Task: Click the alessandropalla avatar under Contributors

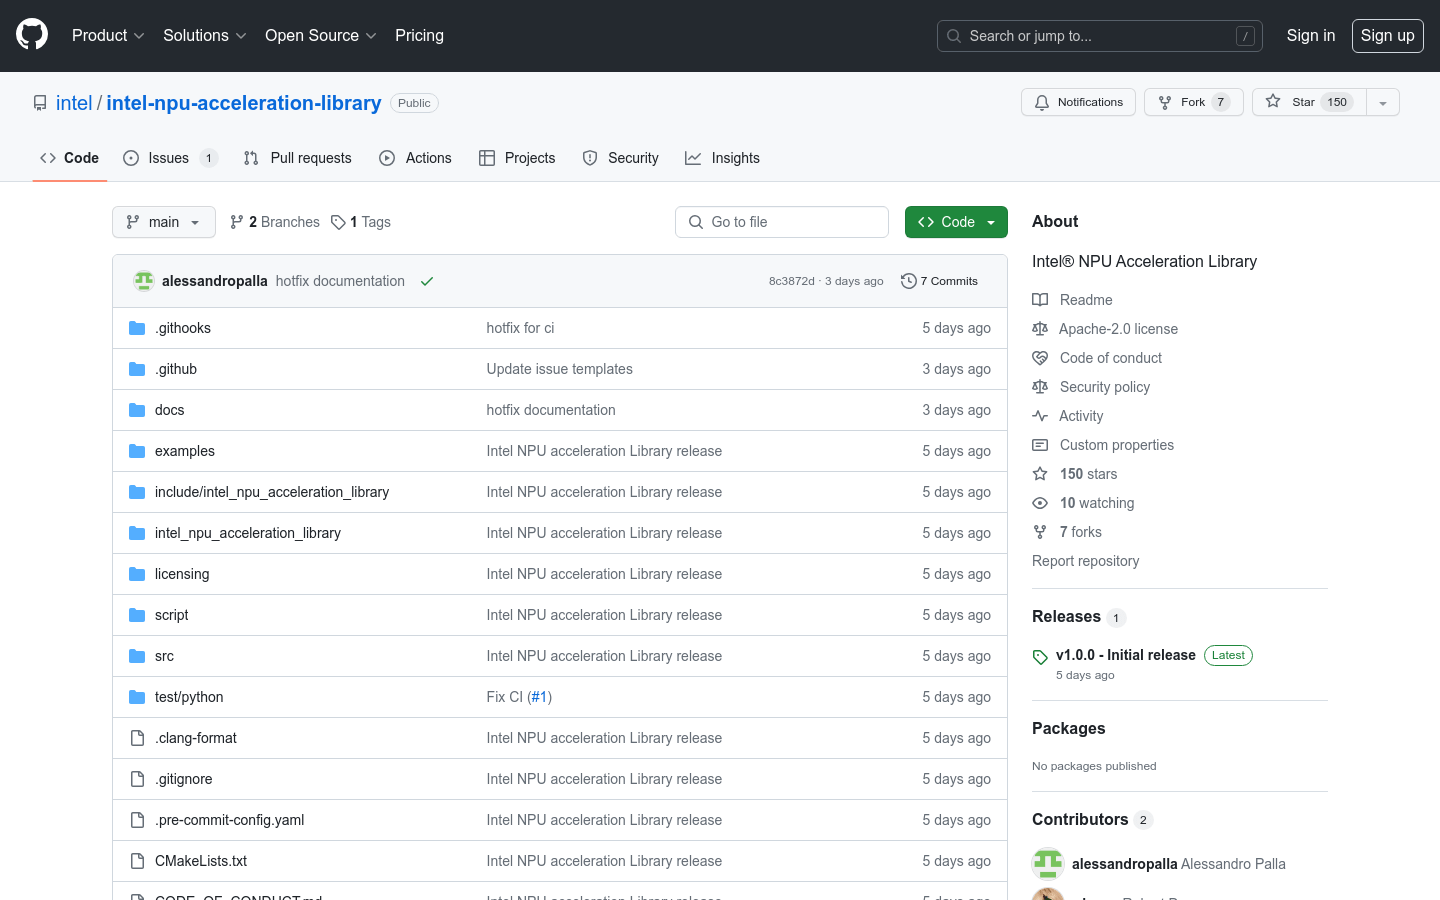Action: tap(1048, 864)
